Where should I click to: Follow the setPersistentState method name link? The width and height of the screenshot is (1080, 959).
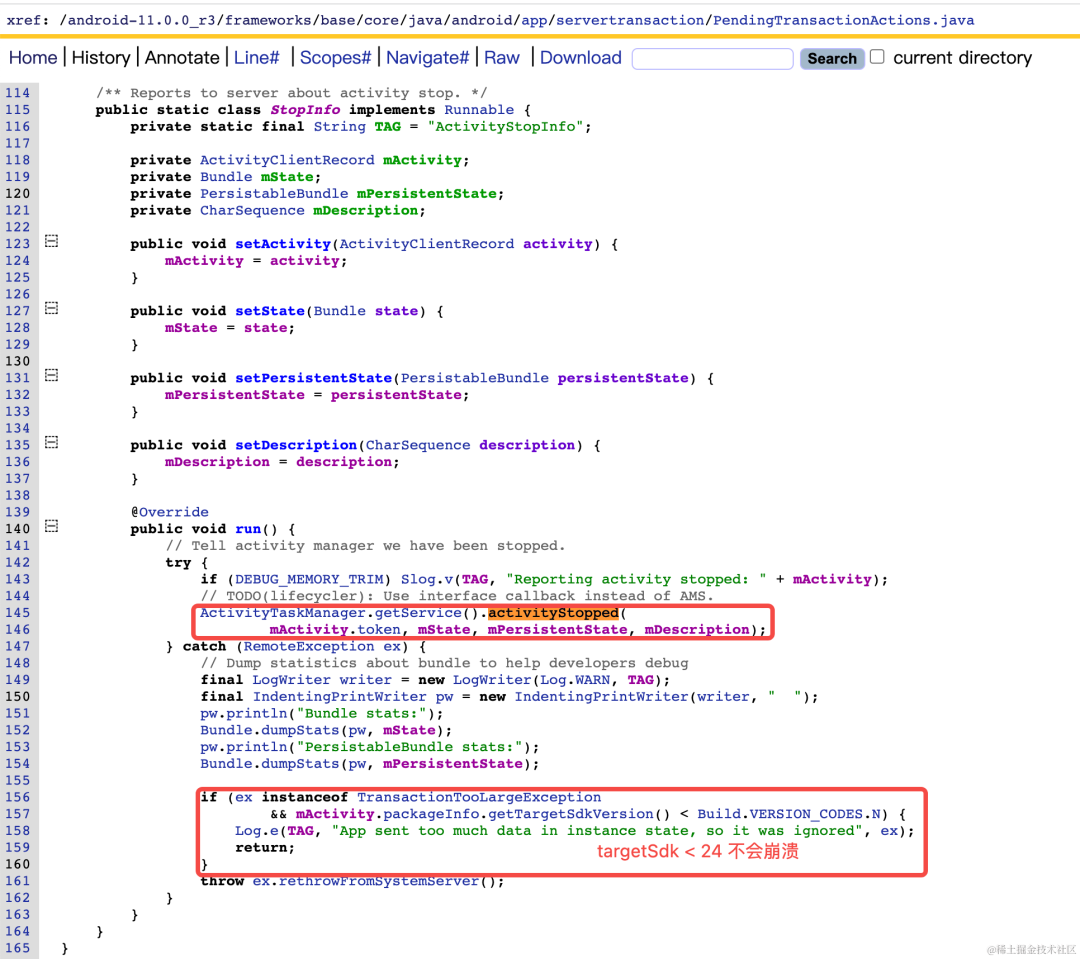coord(313,378)
